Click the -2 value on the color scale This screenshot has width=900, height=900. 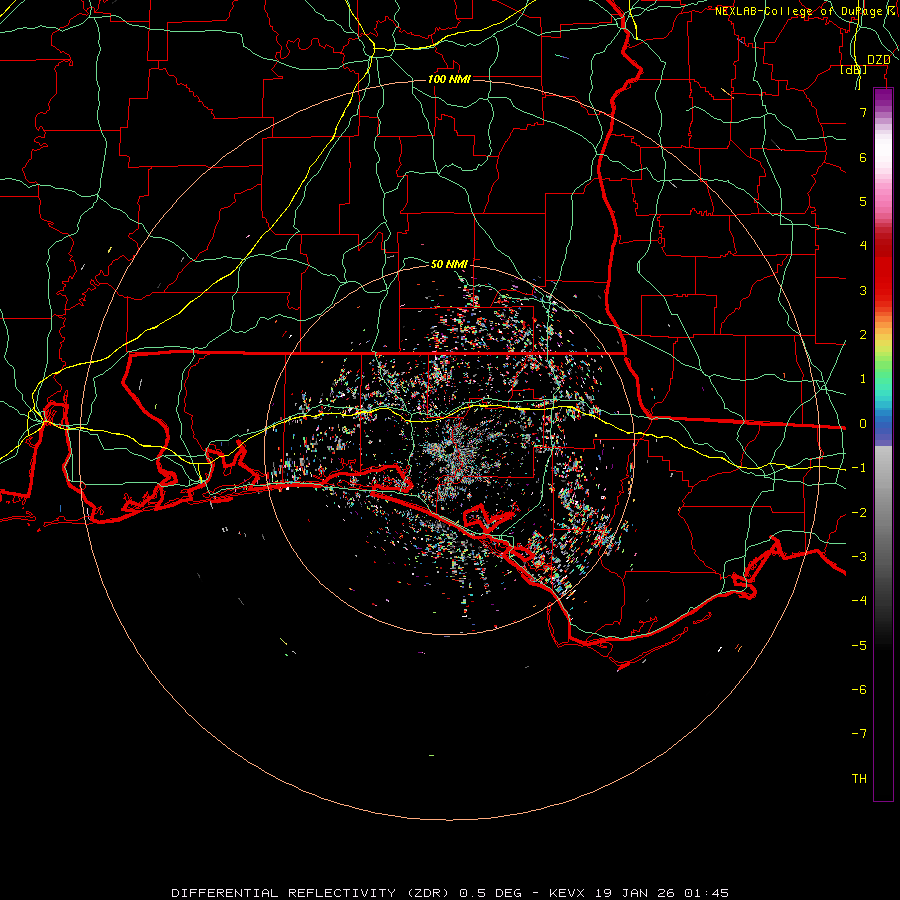[859, 513]
